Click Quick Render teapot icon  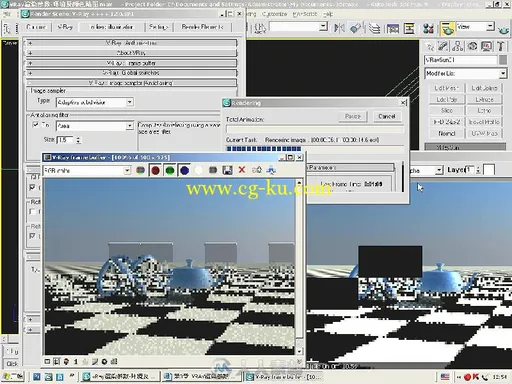(504, 30)
